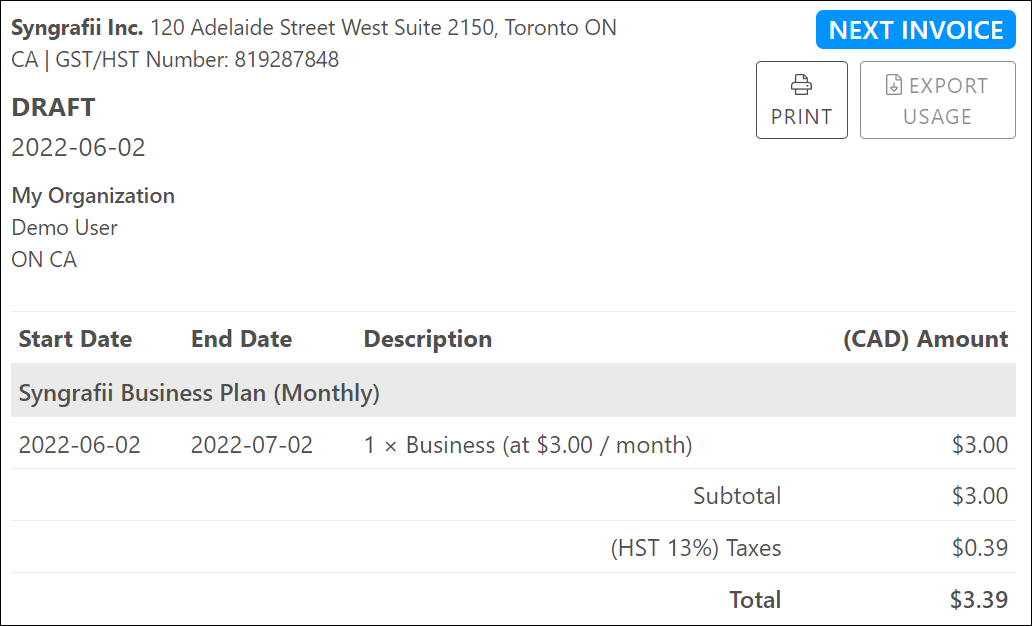Click the Syngrafii Inc. company name

pyautogui.click(x=77, y=28)
